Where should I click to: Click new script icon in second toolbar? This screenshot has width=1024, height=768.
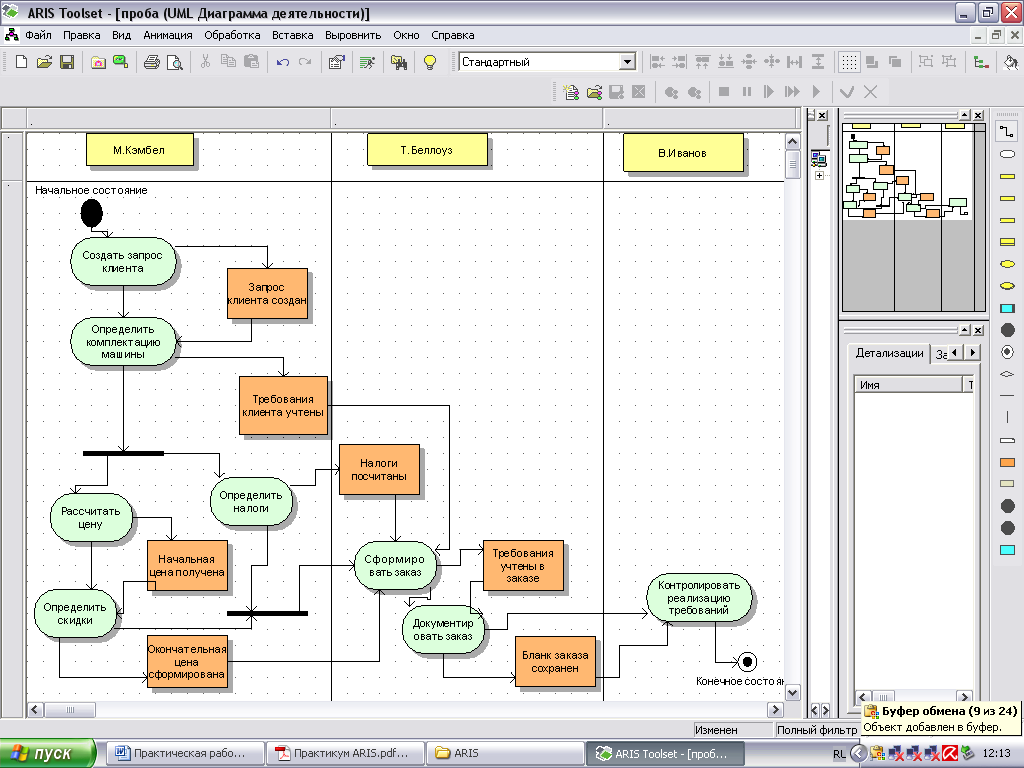(x=571, y=91)
